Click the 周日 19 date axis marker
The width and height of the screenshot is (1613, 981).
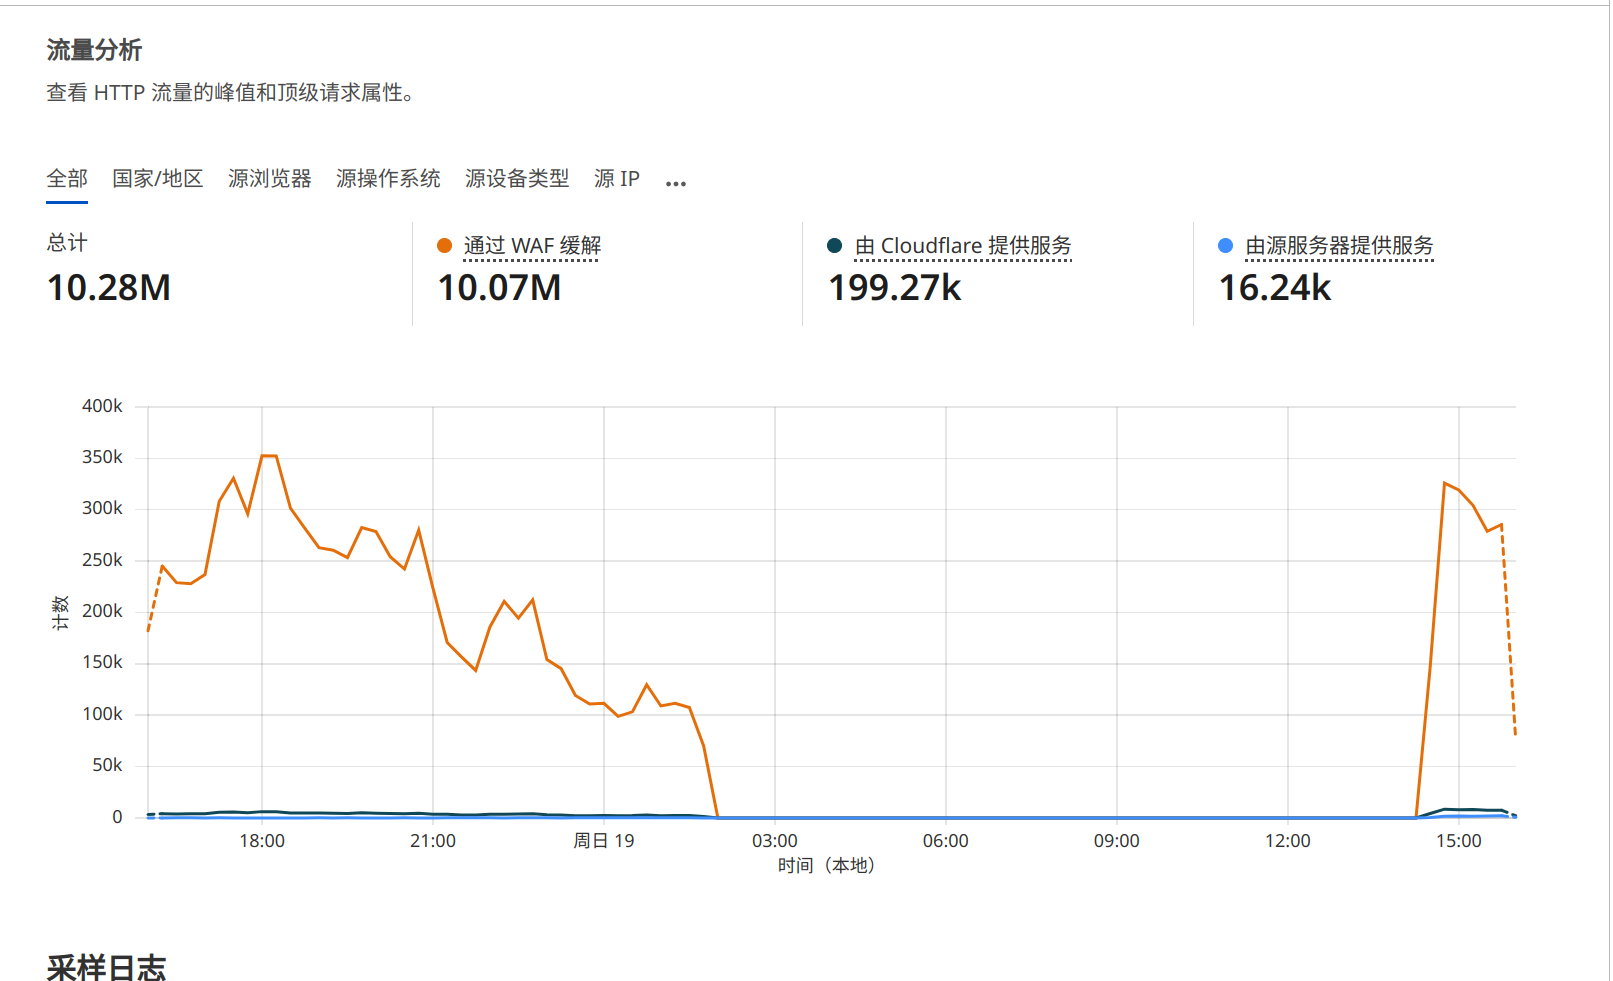[604, 841]
